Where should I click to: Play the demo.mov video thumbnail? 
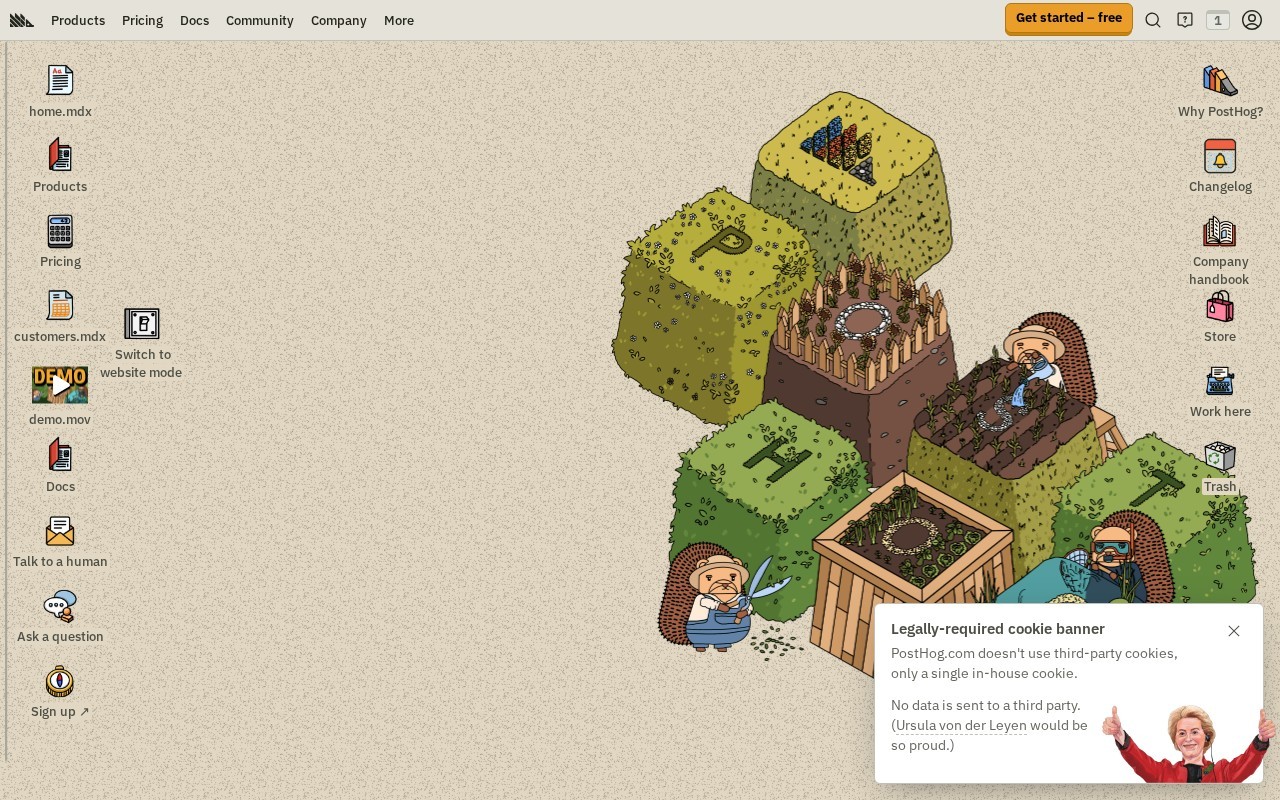tap(60, 385)
